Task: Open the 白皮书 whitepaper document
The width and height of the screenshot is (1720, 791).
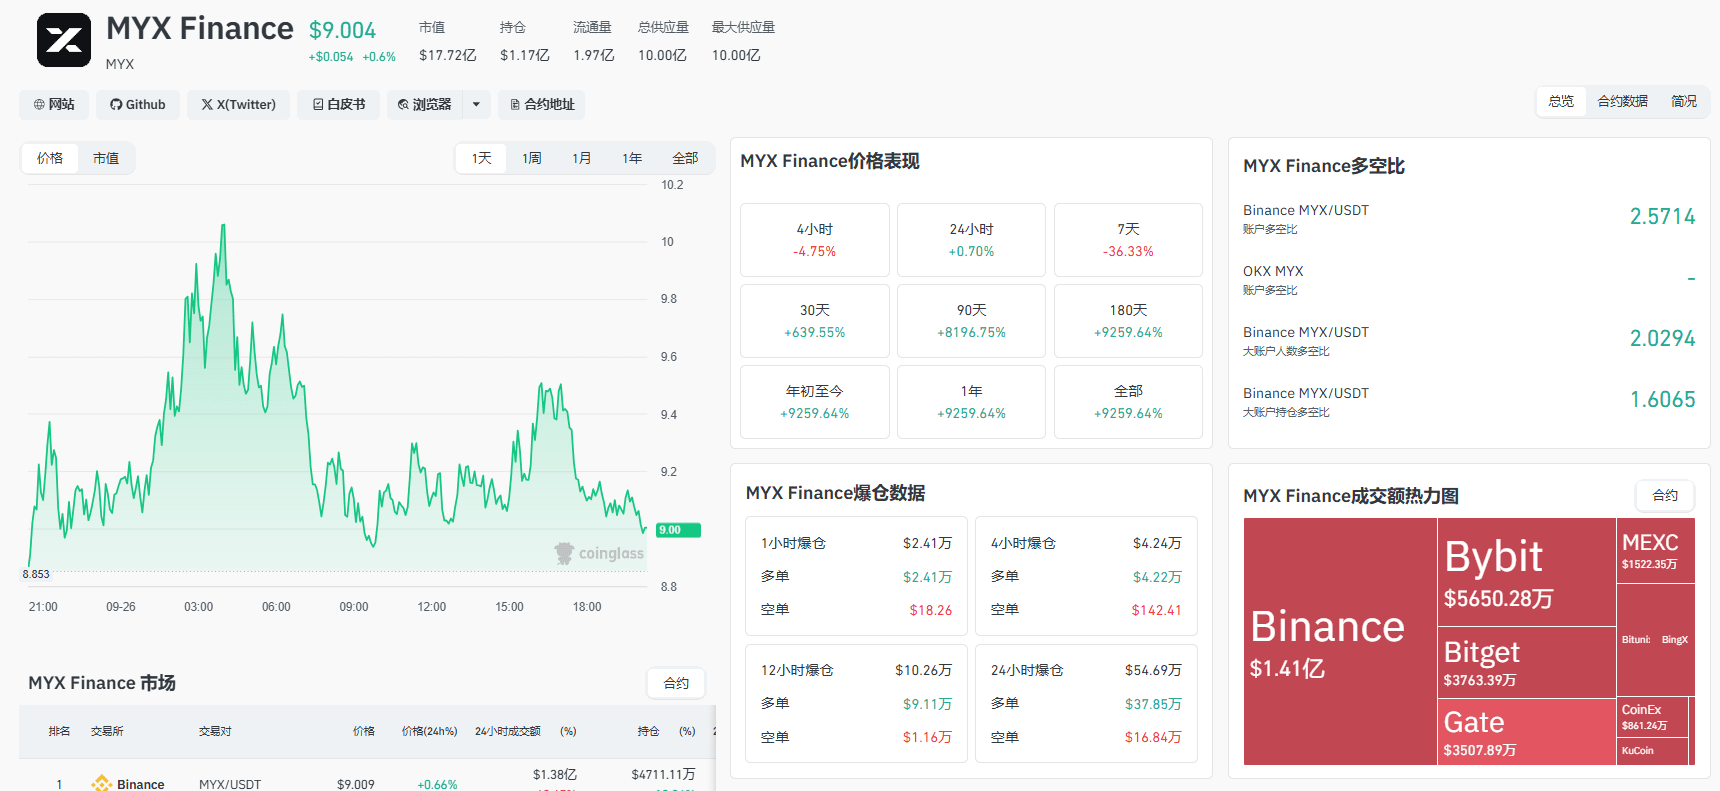Action: [338, 104]
